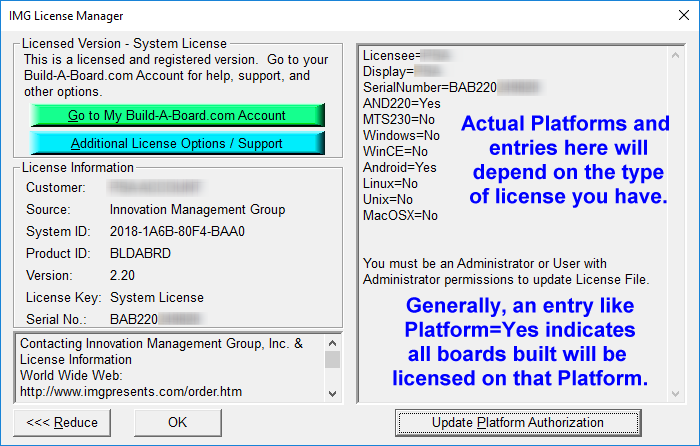Click Update Platform Authorization button
The height and width of the screenshot is (446, 700).
517,422
